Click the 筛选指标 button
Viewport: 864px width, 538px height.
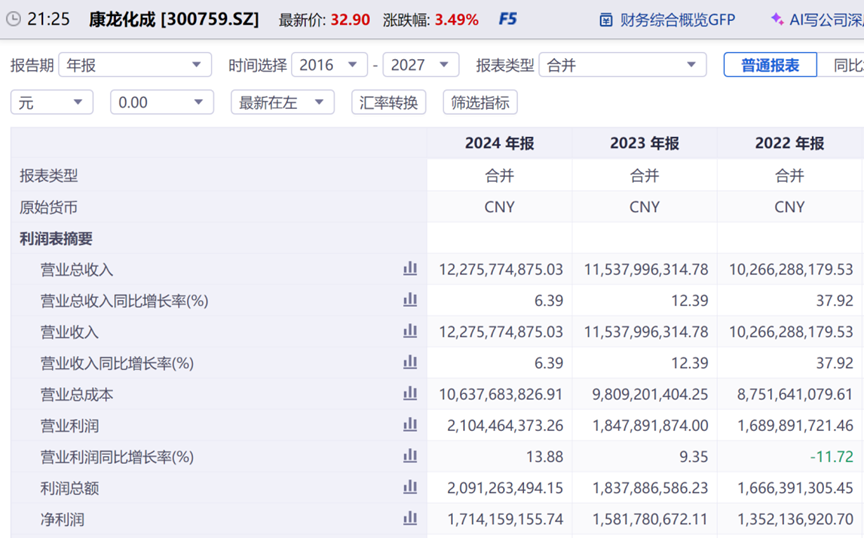click(x=480, y=102)
